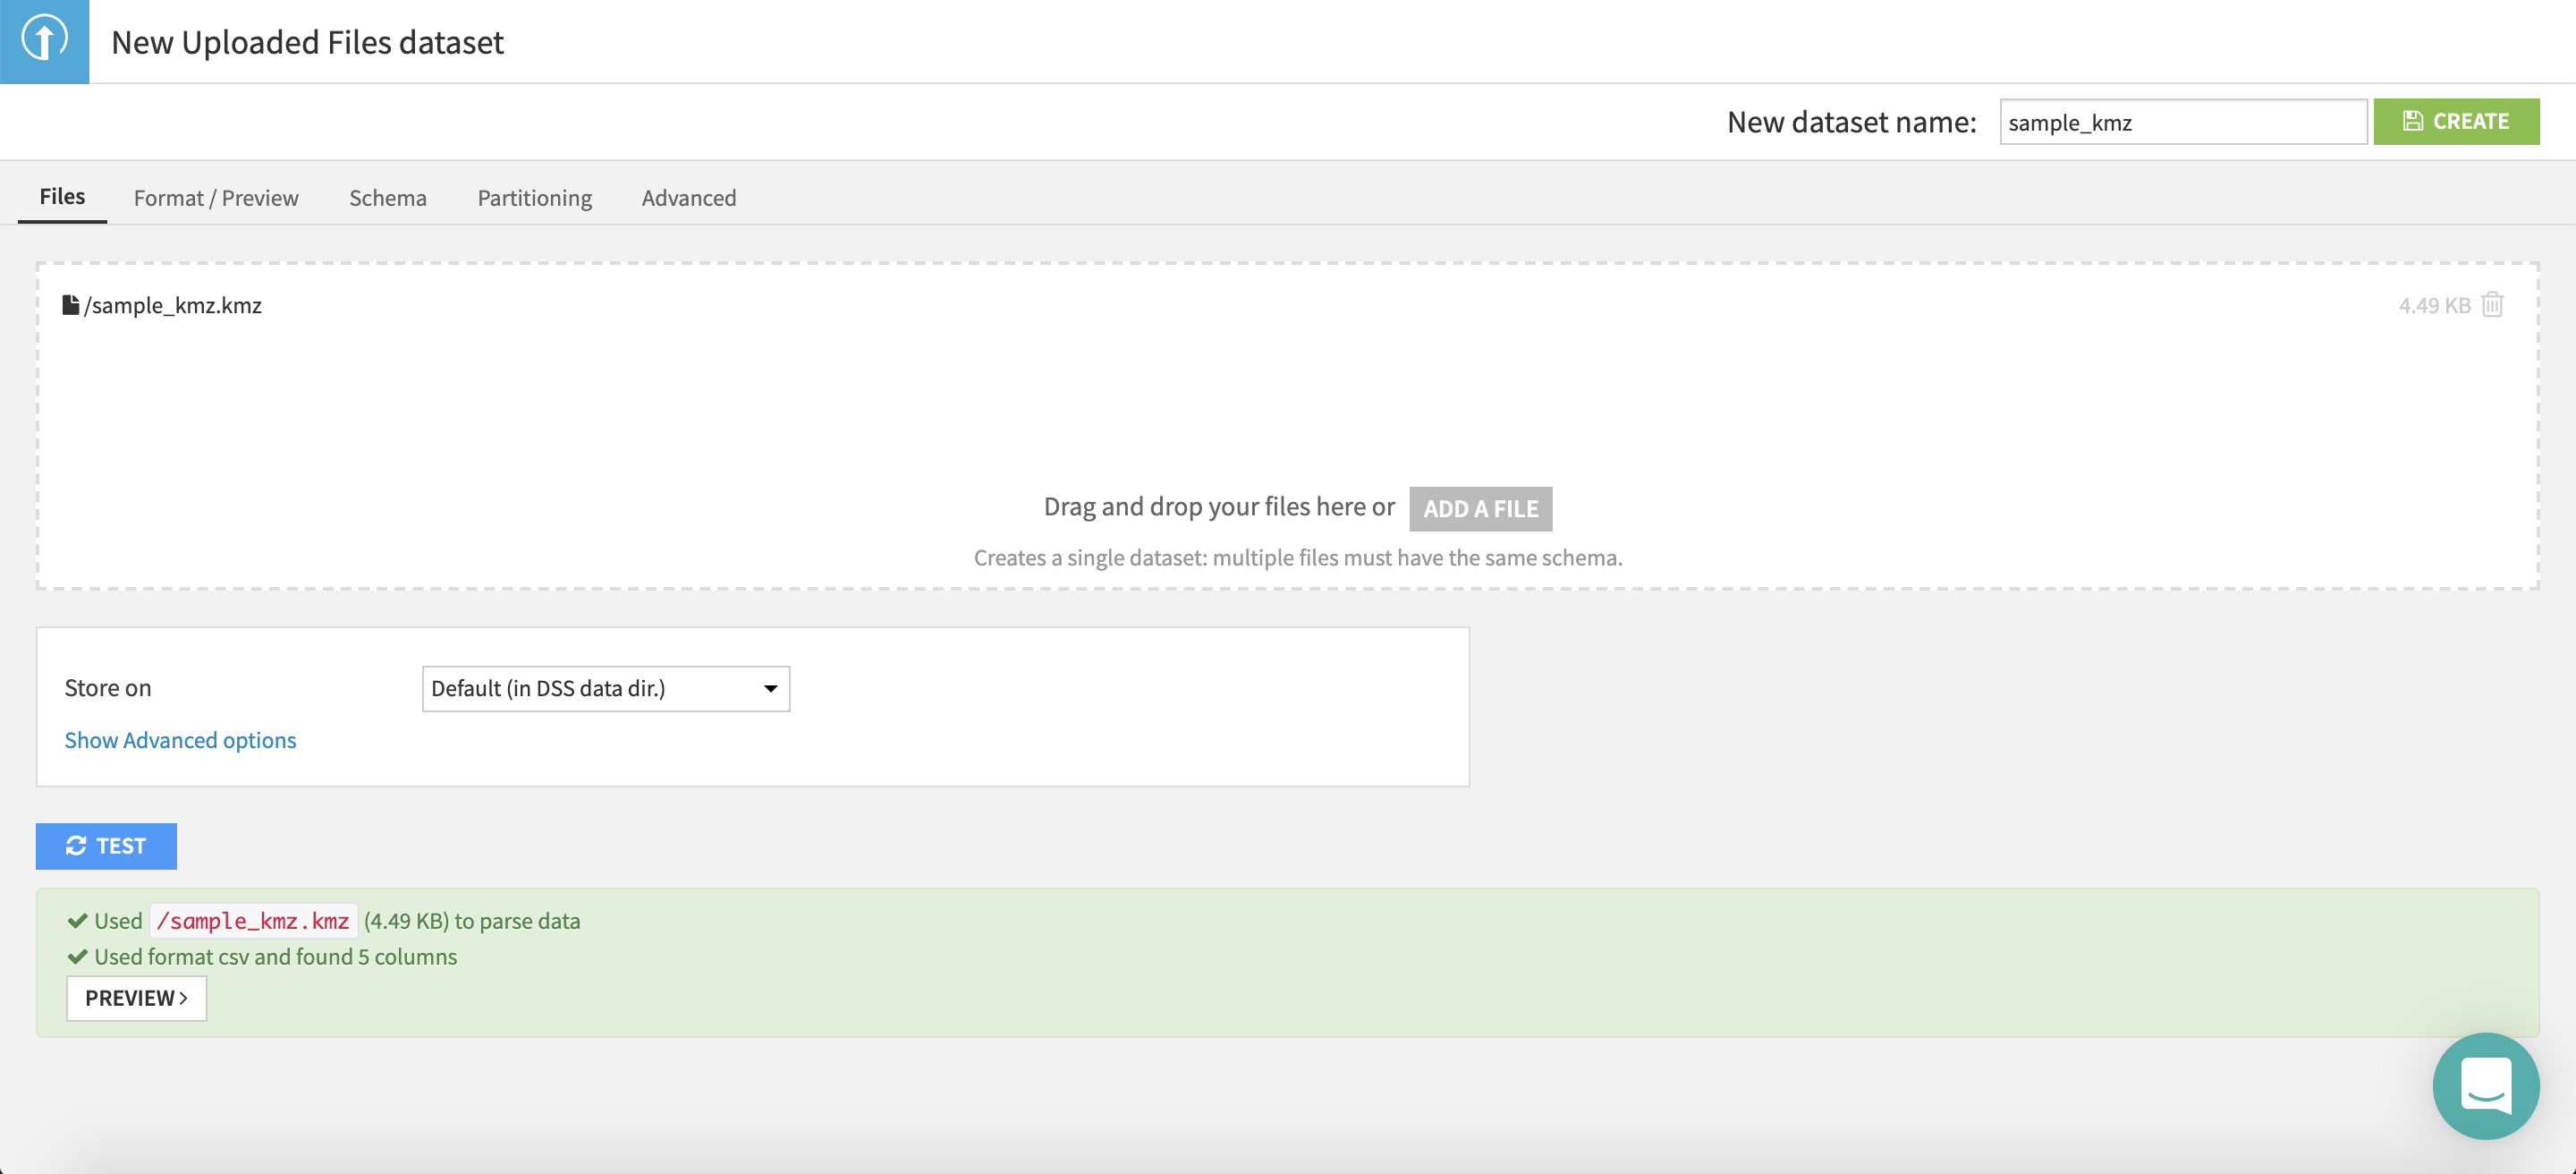The image size is (2576, 1174).
Task: Open the chat support bubble
Action: point(2485,1085)
